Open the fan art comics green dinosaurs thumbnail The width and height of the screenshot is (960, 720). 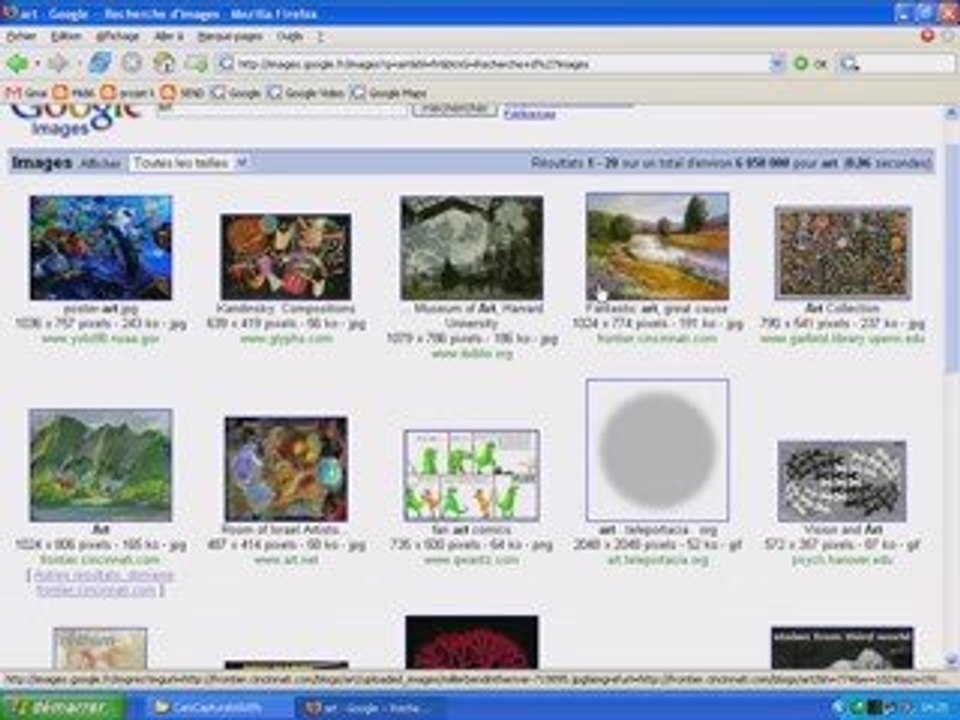[x=471, y=475]
